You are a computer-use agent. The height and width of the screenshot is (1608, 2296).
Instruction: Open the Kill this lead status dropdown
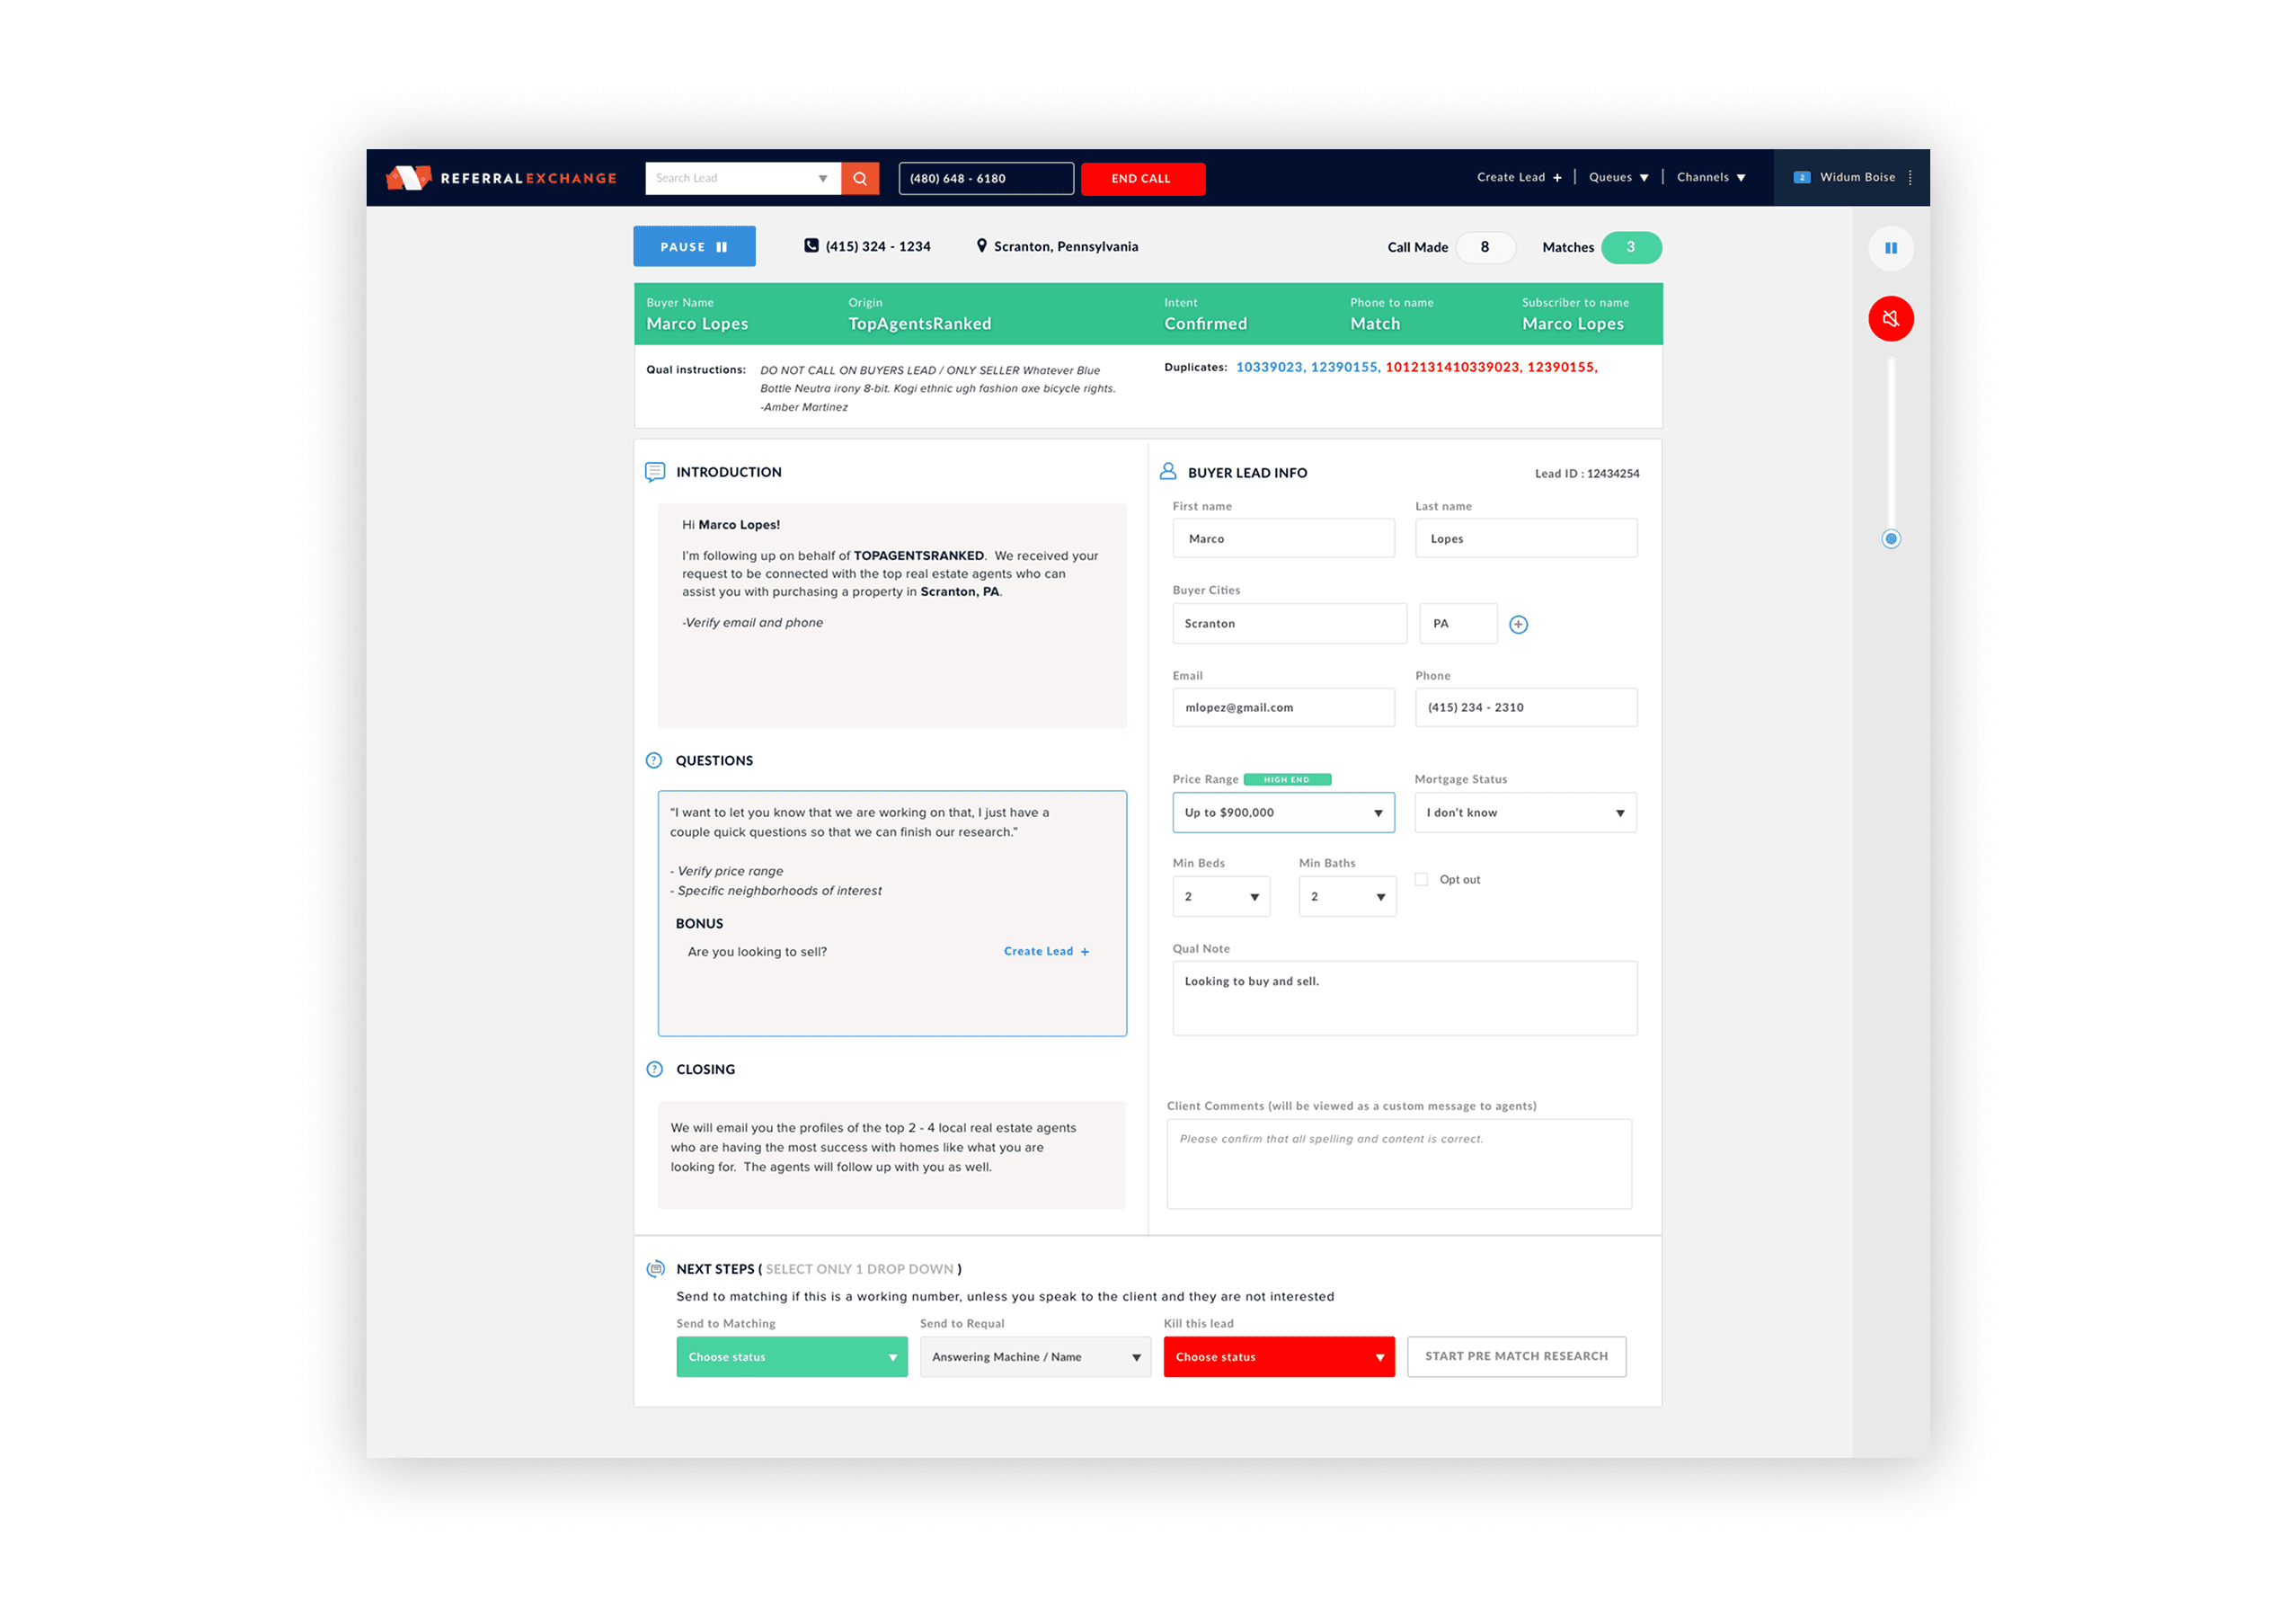point(1278,1357)
